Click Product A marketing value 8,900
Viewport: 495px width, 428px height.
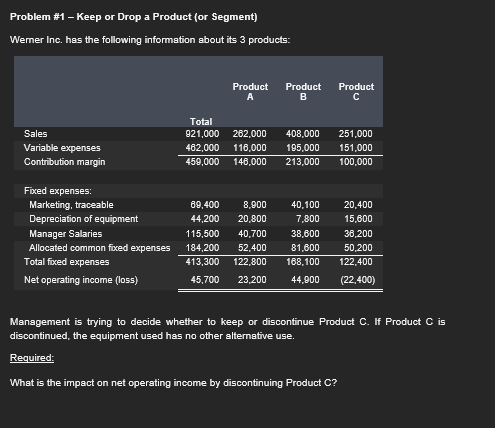[x=255, y=205]
